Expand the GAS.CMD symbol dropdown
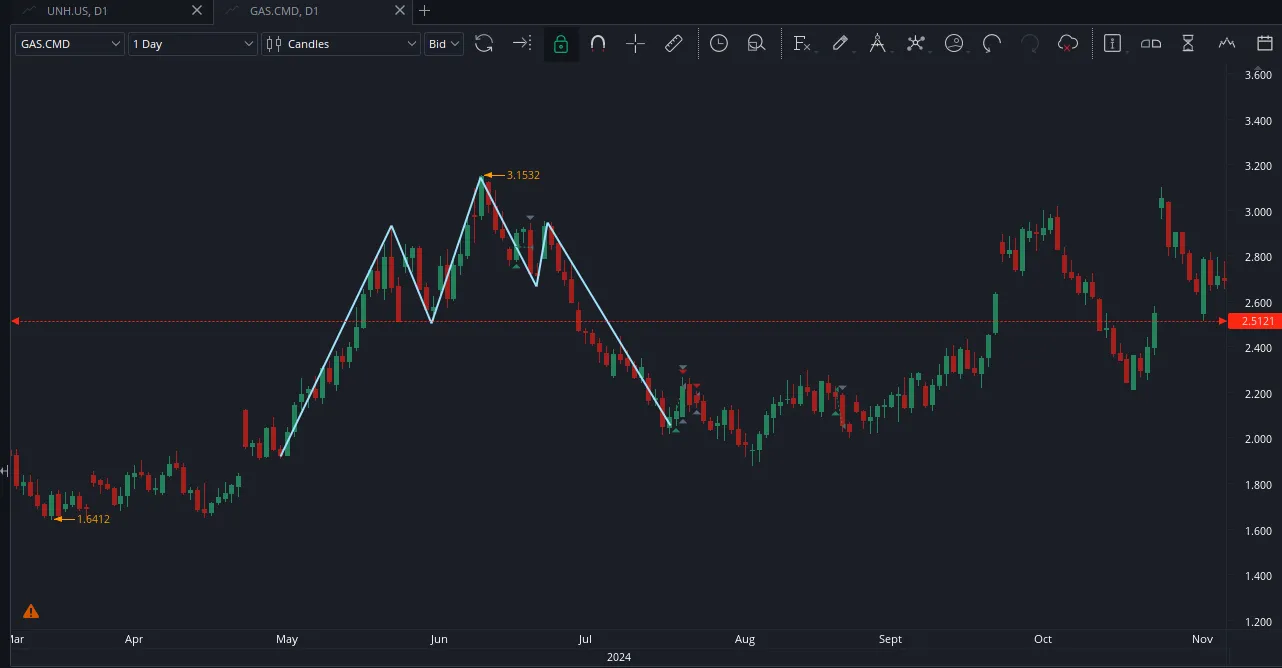The image size is (1282, 668). (x=69, y=44)
